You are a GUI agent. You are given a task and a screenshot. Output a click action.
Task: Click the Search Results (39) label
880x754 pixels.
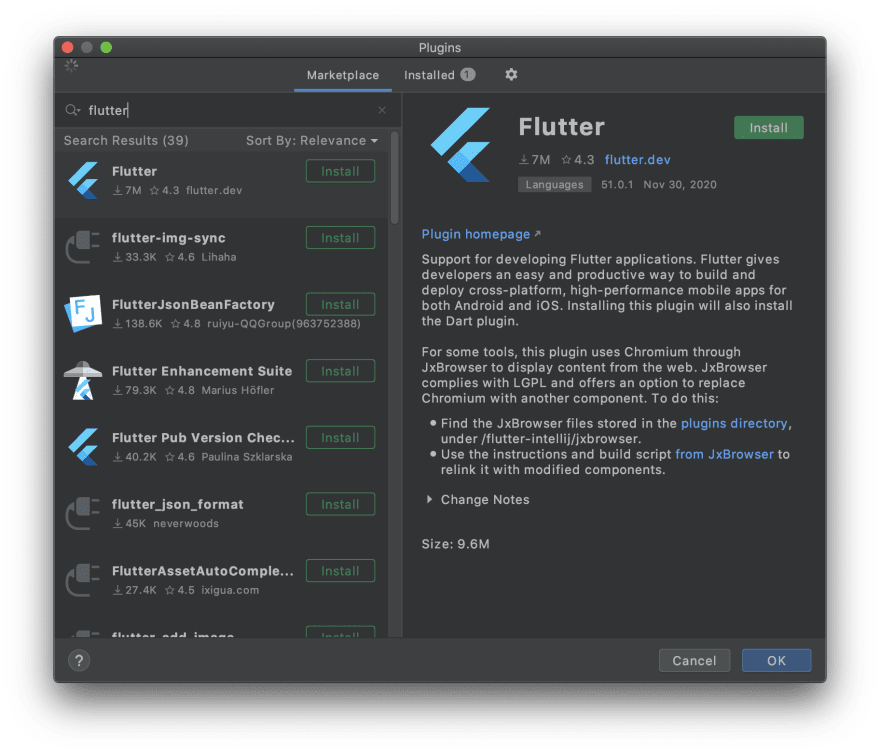(126, 140)
